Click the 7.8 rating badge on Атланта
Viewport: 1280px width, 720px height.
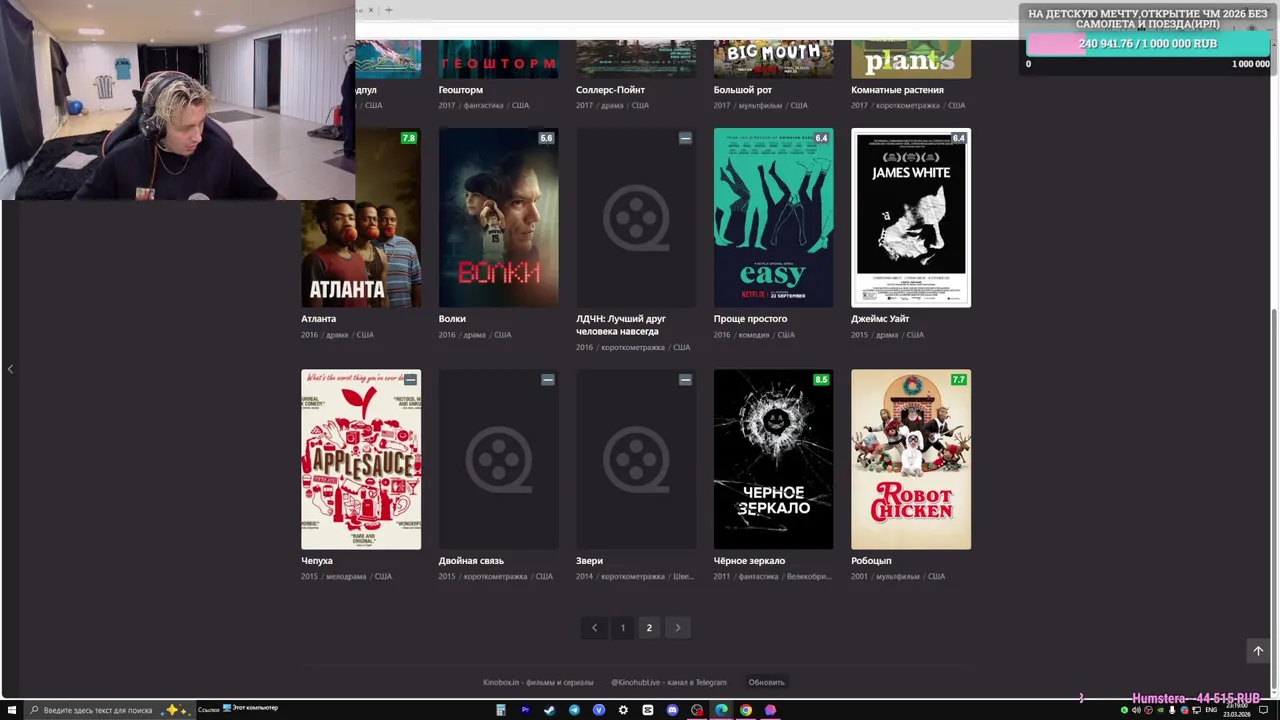pos(408,138)
